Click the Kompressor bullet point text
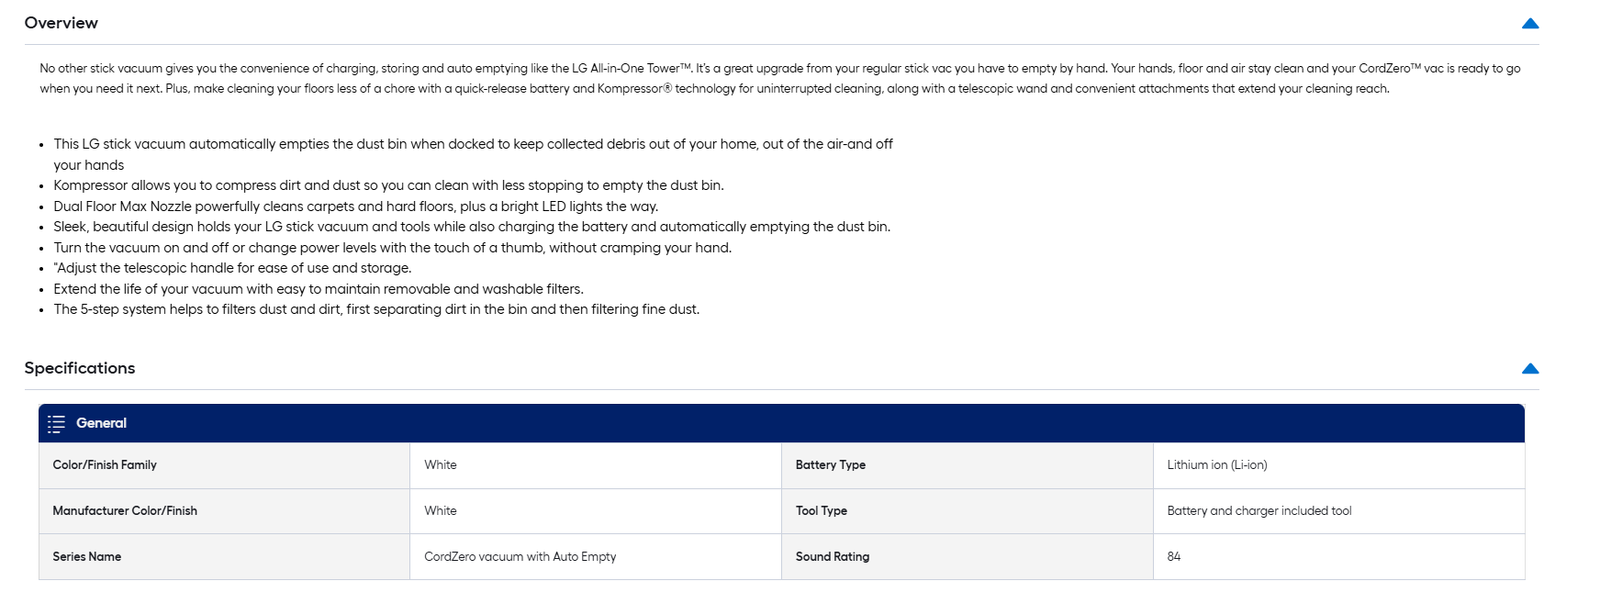 tap(388, 185)
